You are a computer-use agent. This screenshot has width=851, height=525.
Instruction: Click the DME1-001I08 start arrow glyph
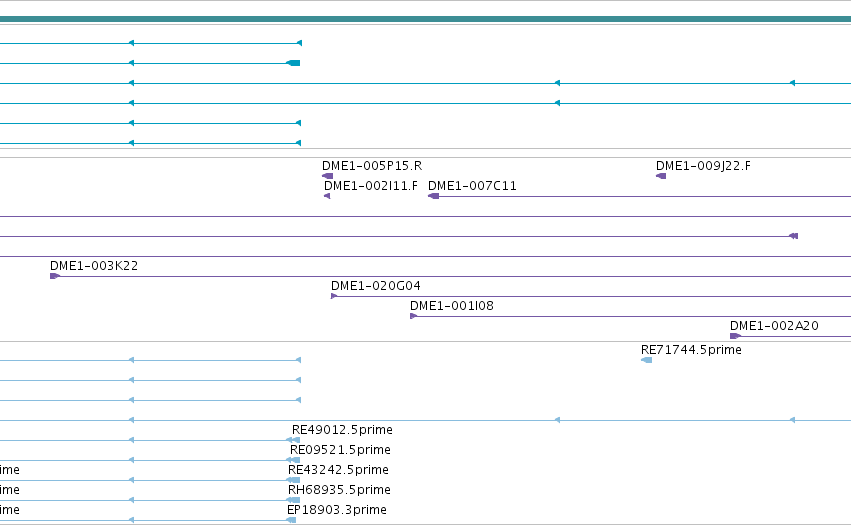point(414,316)
